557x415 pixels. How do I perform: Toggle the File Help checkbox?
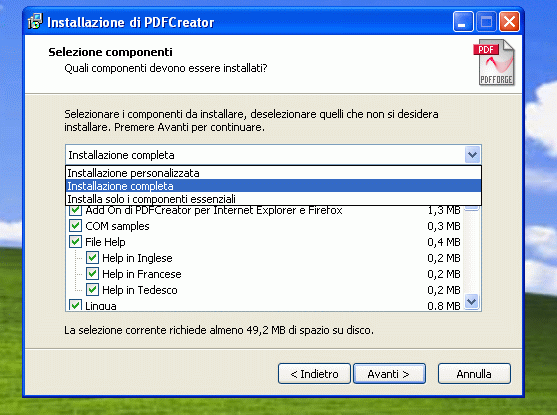coord(75,242)
